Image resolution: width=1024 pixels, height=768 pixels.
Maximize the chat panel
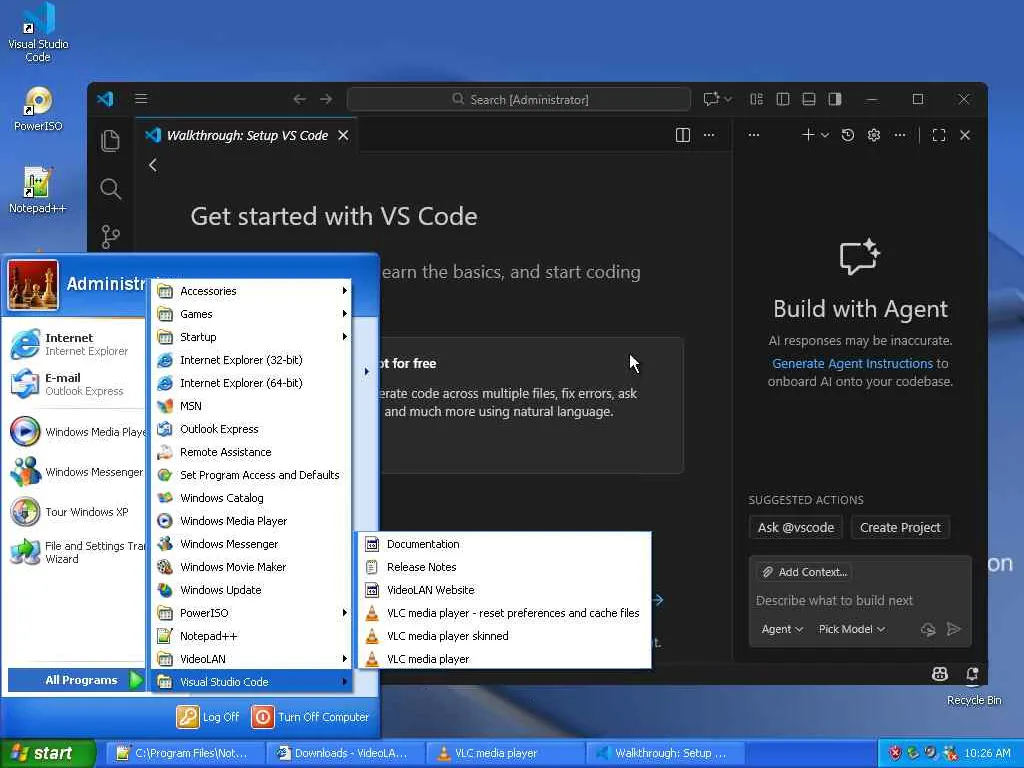pos(939,135)
